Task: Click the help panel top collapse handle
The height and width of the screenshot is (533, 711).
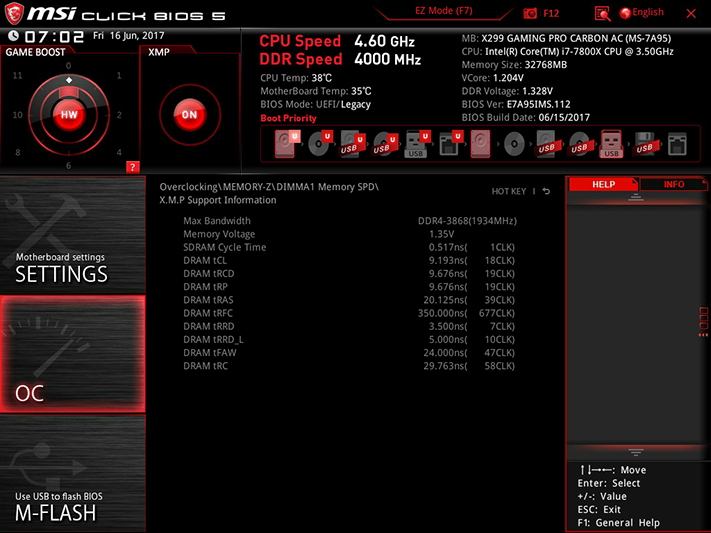Action: 636,197
